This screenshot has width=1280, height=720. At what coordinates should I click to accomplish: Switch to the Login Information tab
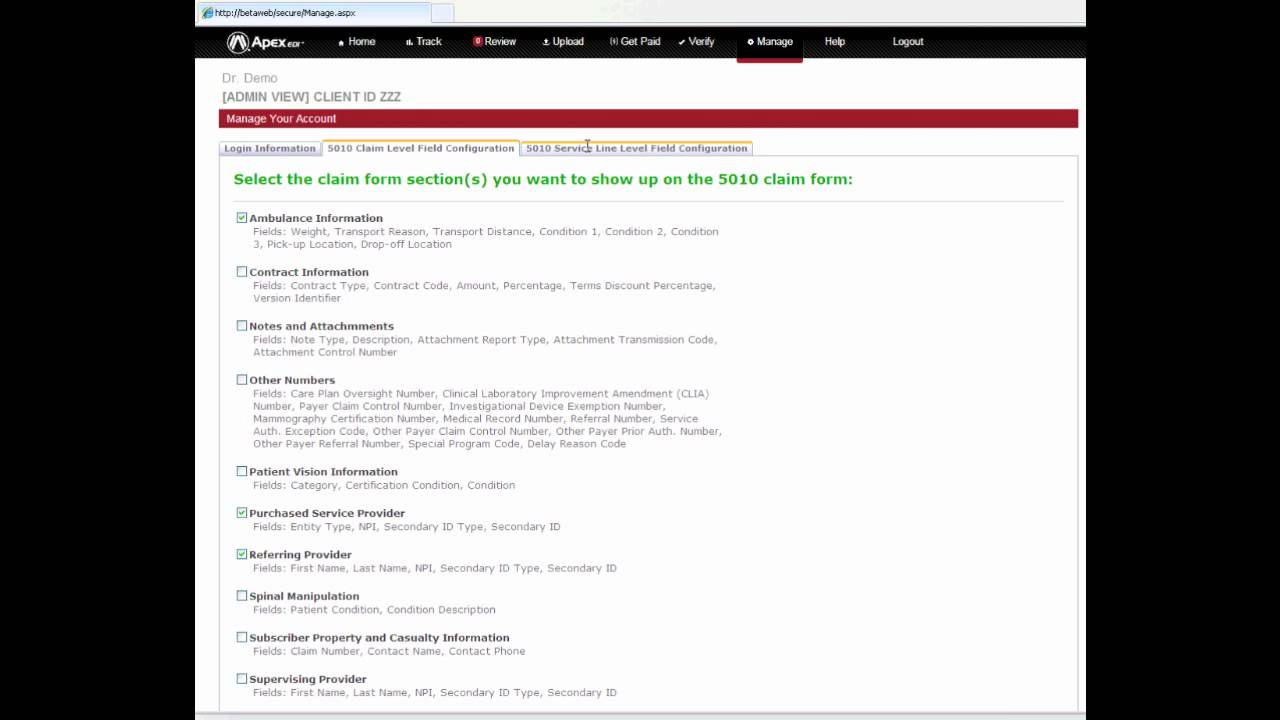(x=270, y=148)
